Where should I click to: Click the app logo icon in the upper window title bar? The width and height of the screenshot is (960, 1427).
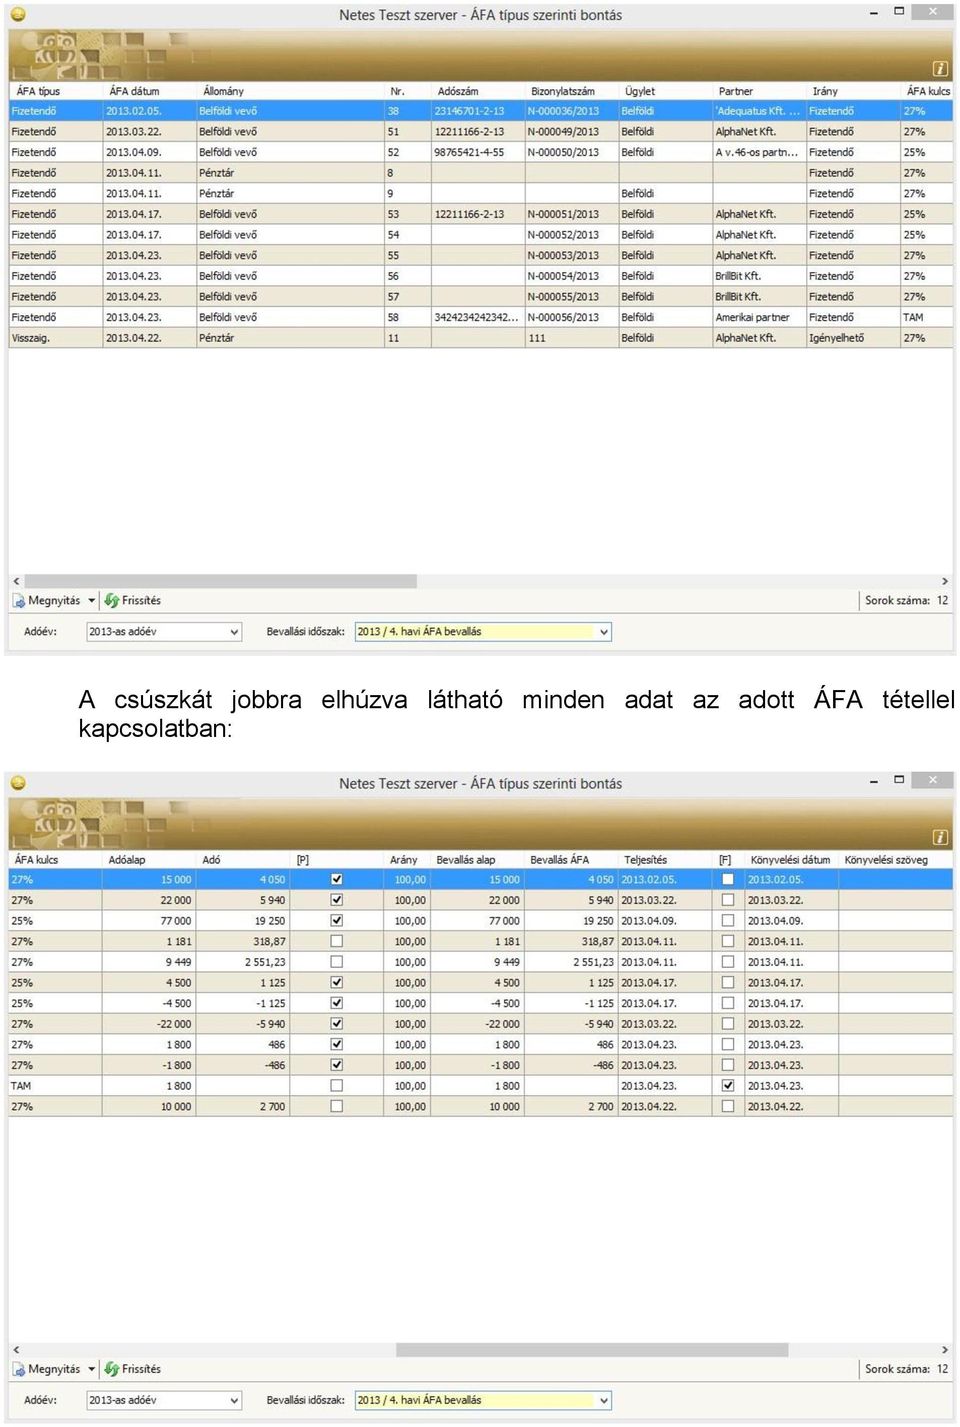coord(18,15)
